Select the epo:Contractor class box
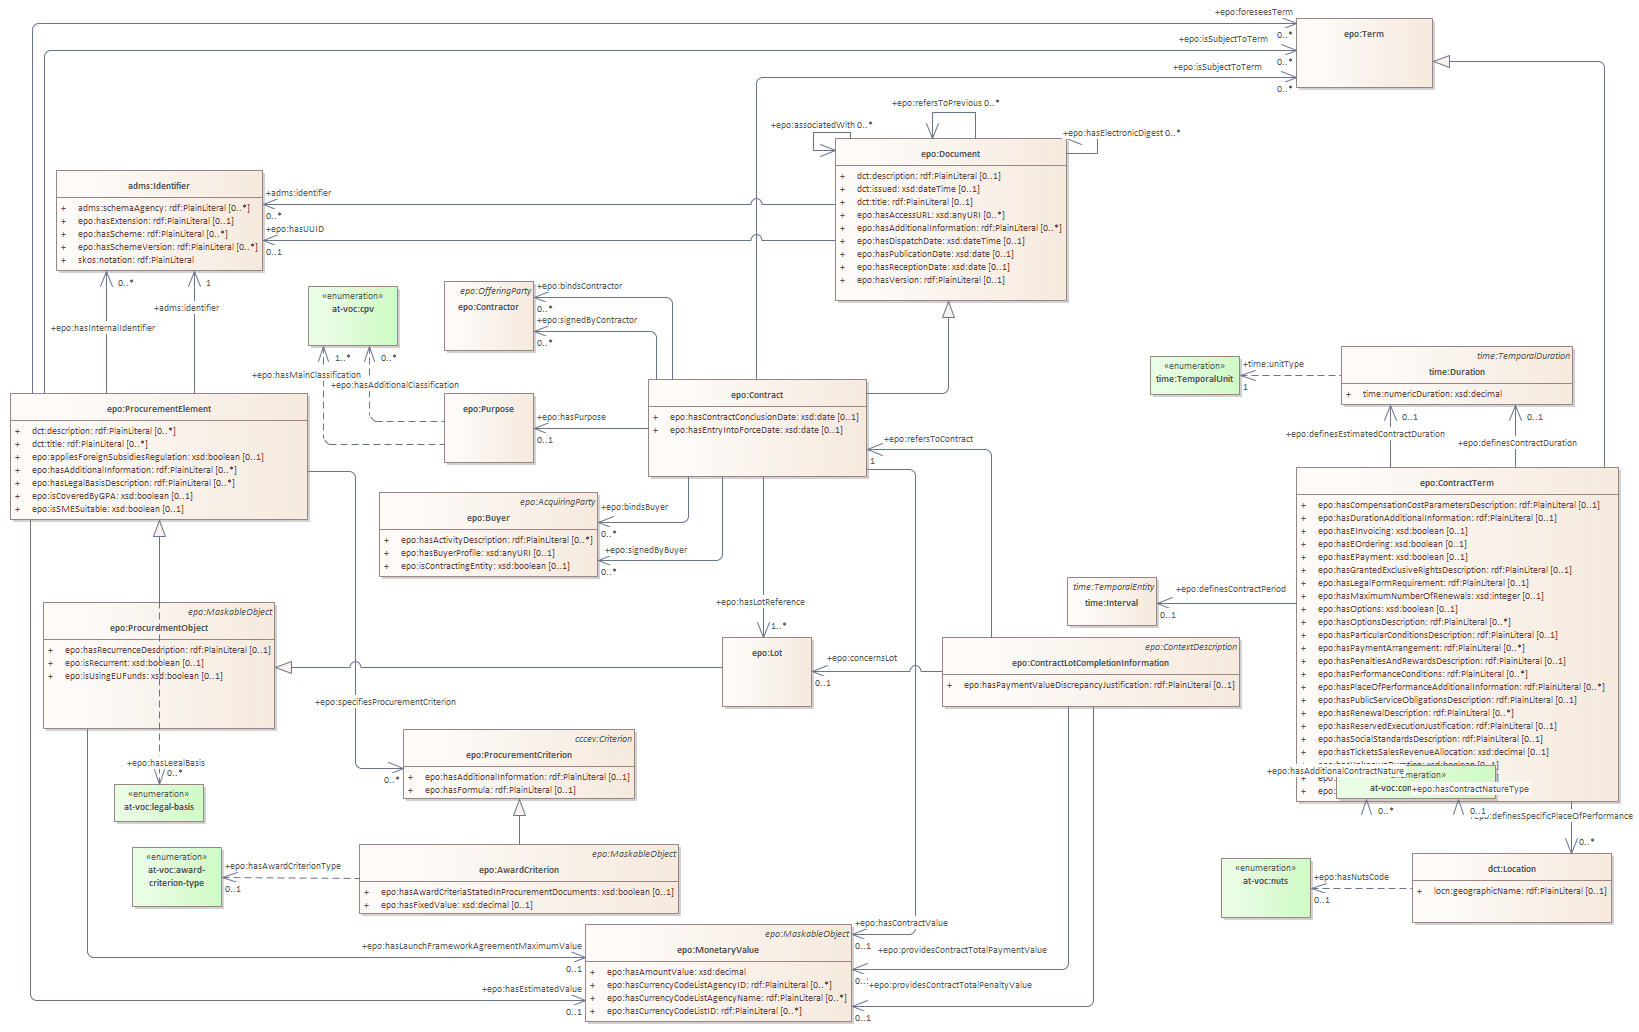The width and height of the screenshot is (1639, 1032). [489, 316]
